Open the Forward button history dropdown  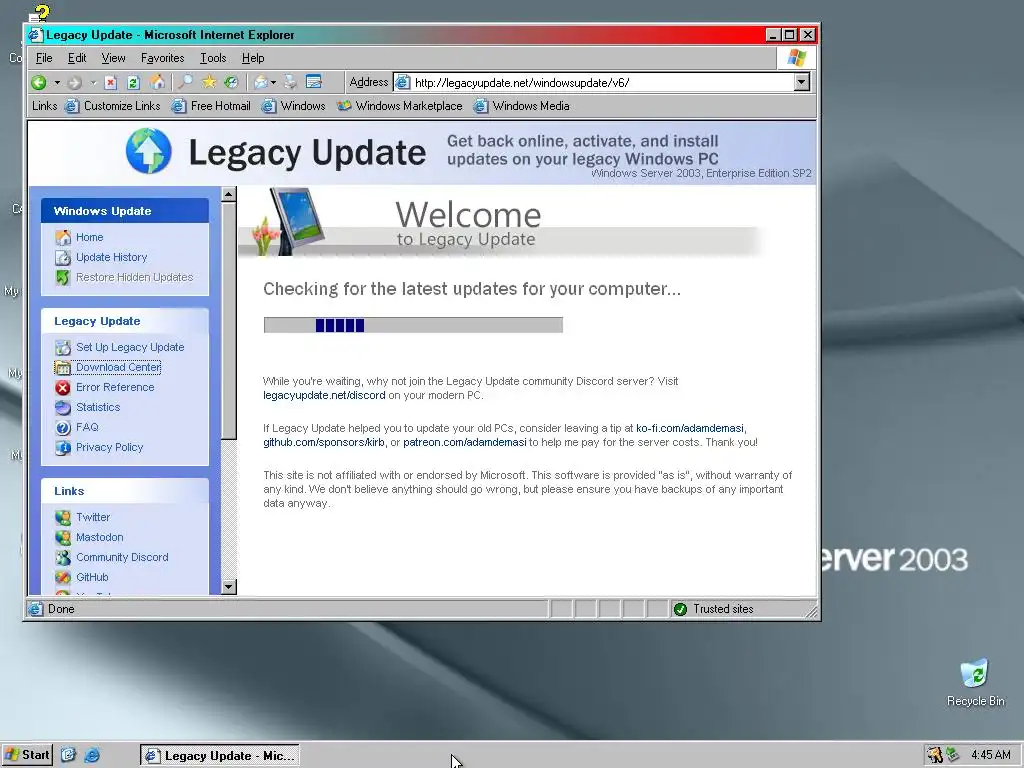(x=93, y=82)
